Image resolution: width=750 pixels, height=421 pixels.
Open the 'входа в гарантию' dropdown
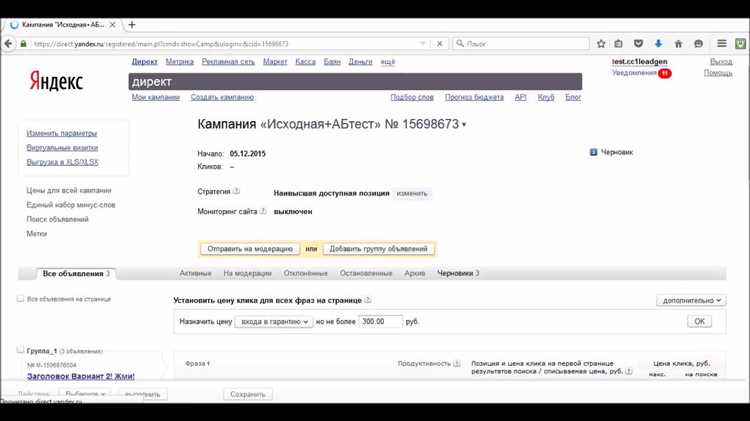(273, 322)
